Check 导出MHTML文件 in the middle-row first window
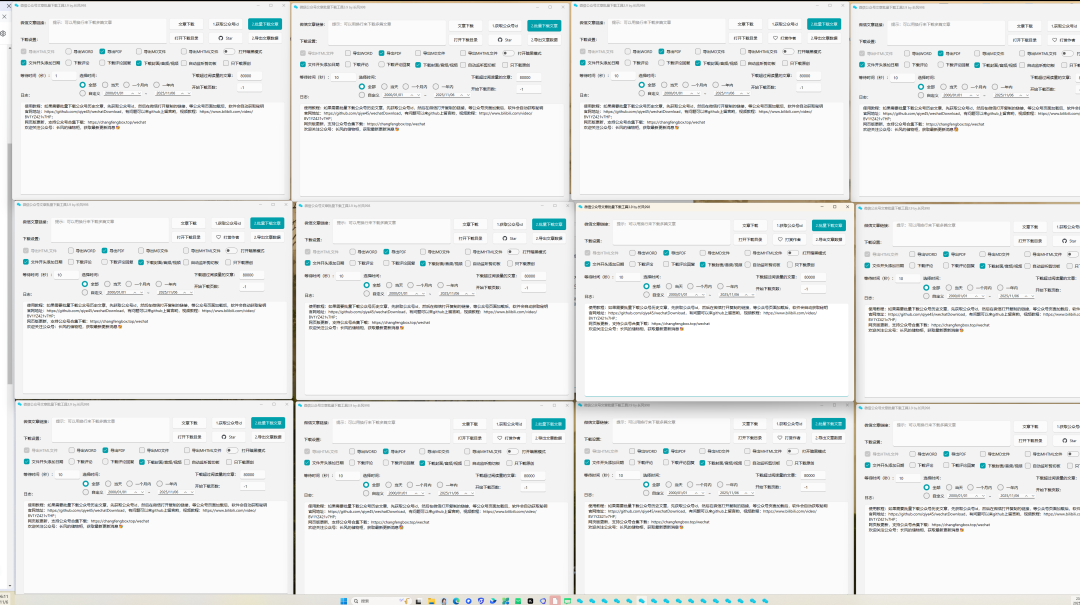The image size is (1080, 605). point(186,251)
